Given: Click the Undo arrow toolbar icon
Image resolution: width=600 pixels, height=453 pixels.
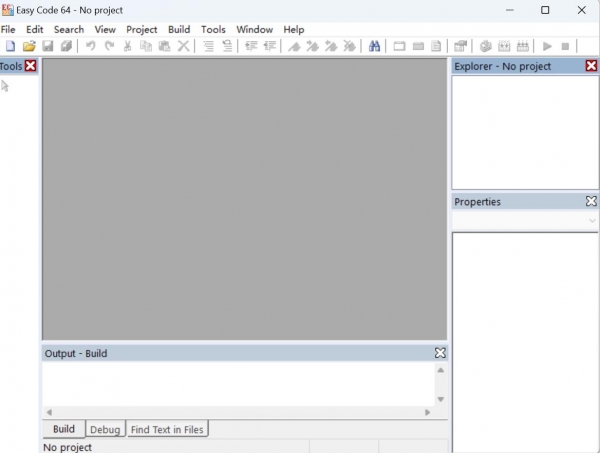Looking at the screenshot, I should tap(91, 46).
